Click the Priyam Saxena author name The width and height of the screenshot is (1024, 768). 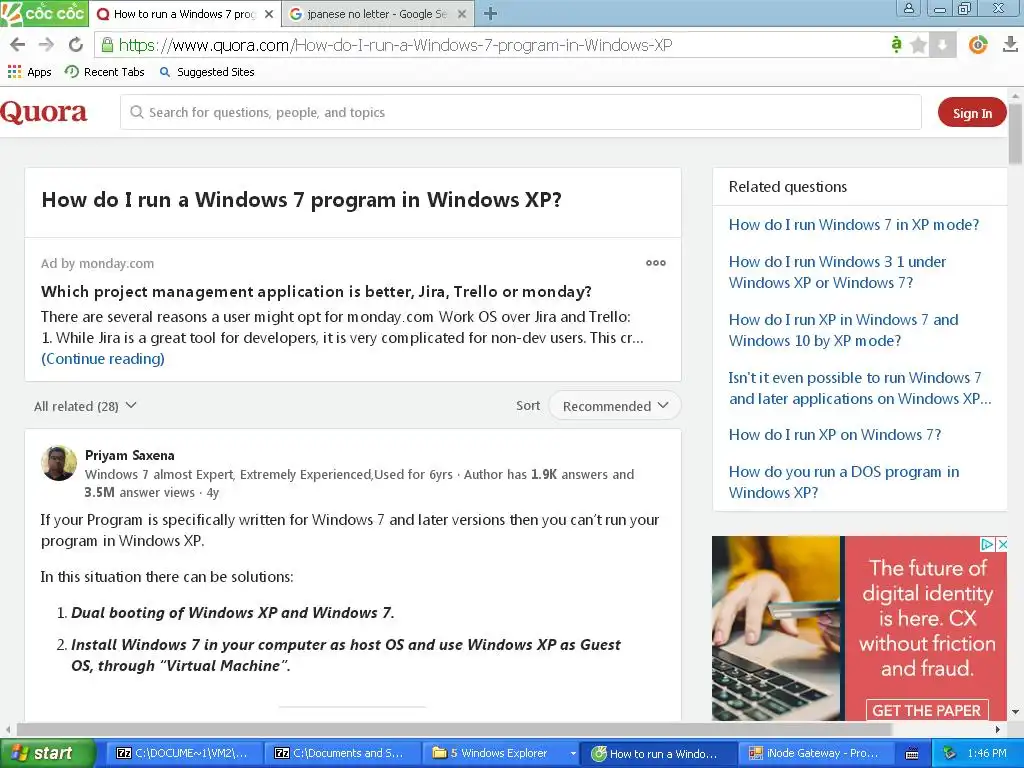pyautogui.click(x=129, y=455)
